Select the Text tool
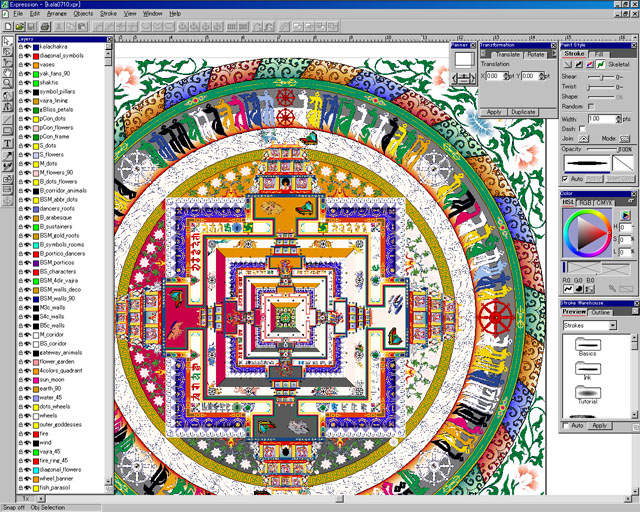The image size is (640, 512). pyautogui.click(x=7, y=143)
